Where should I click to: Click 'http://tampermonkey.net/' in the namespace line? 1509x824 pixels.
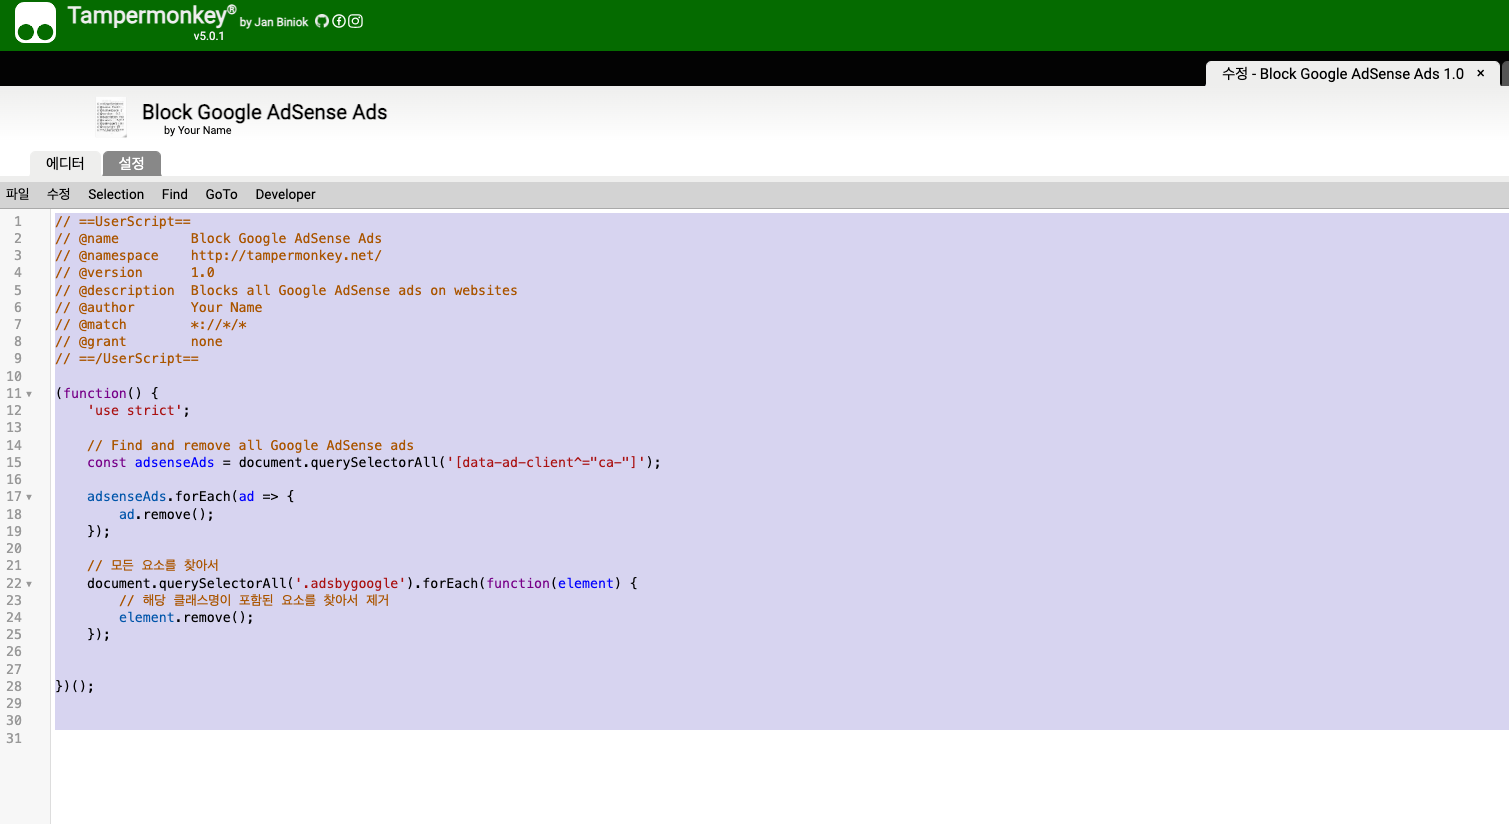(286, 255)
